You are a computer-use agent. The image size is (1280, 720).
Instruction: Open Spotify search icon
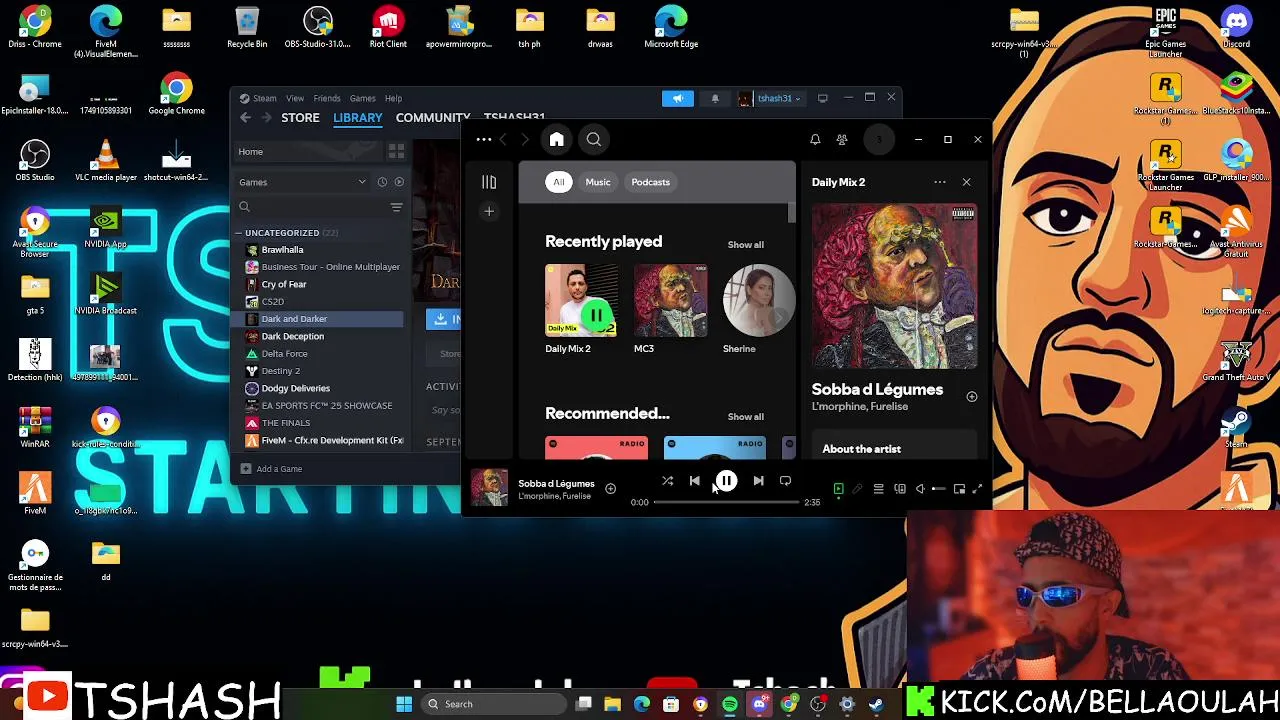pos(594,140)
